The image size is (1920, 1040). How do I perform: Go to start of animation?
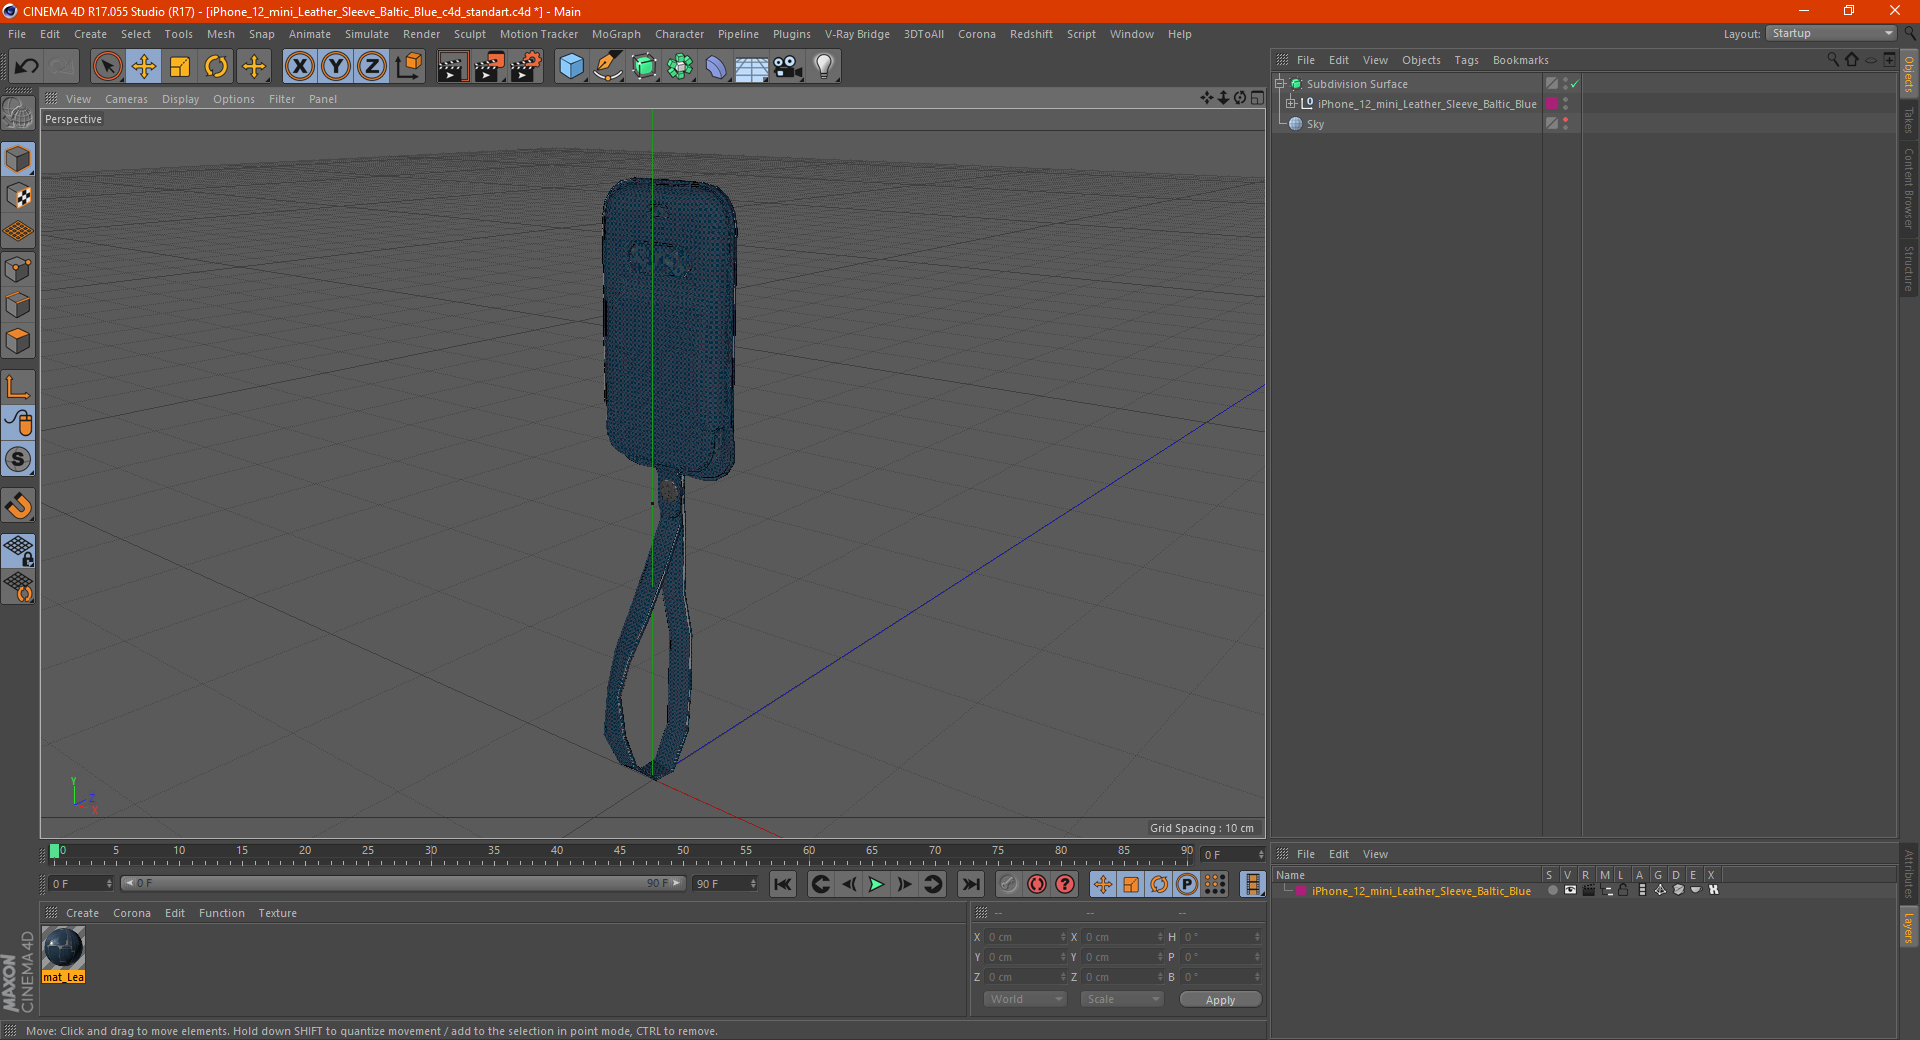783,884
